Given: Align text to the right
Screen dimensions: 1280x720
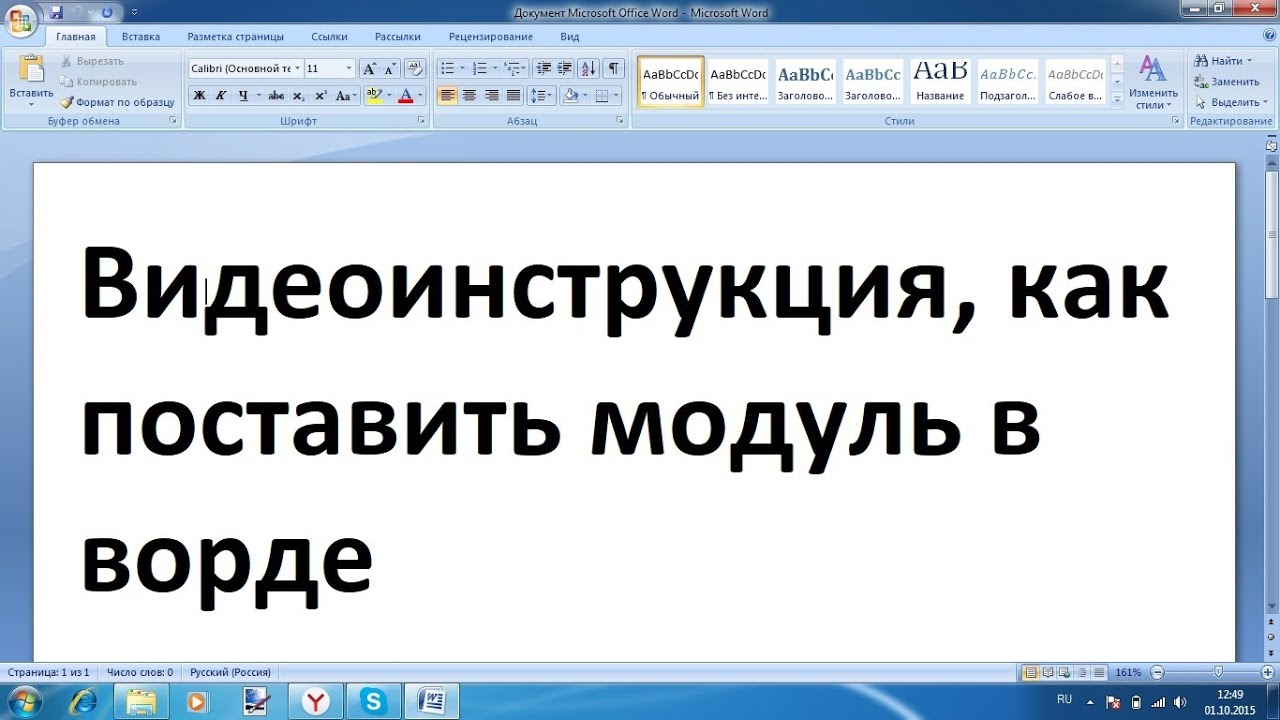Looking at the screenshot, I should tap(491, 96).
